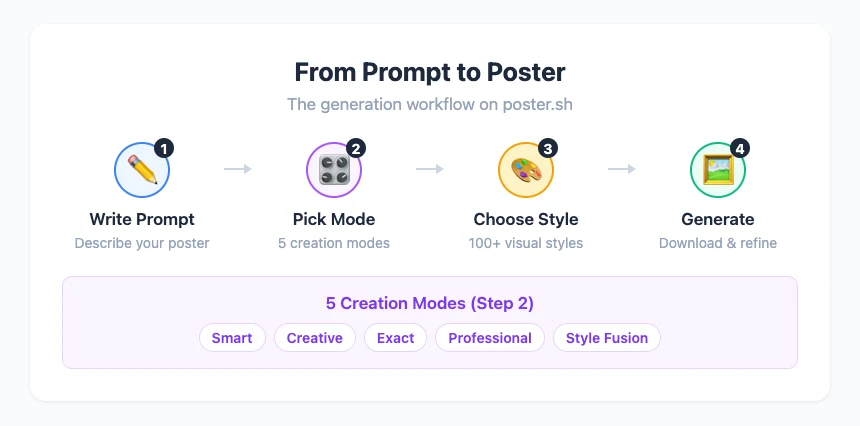The height and width of the screenshot is (426, 860).
Task: Click the step 1 number badge
Action: coord(165,148)
